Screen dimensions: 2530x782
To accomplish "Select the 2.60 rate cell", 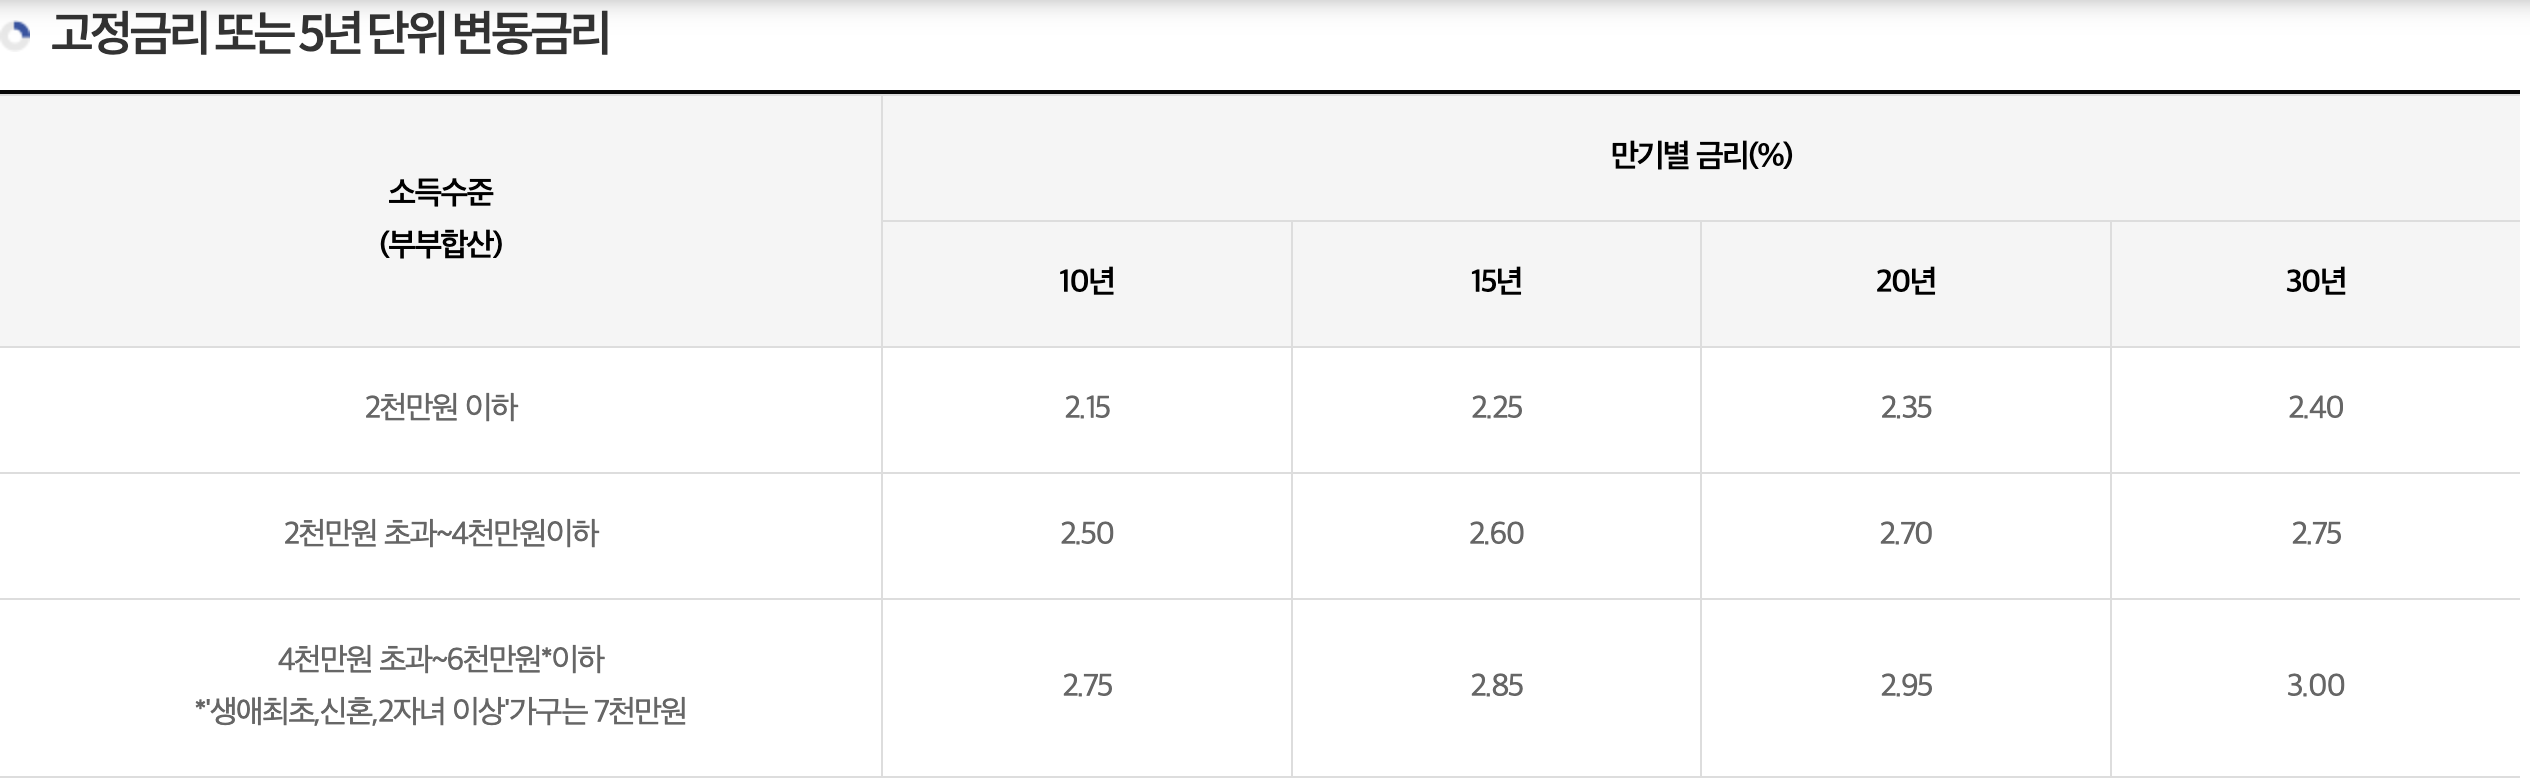I will tap(1496, 536).
